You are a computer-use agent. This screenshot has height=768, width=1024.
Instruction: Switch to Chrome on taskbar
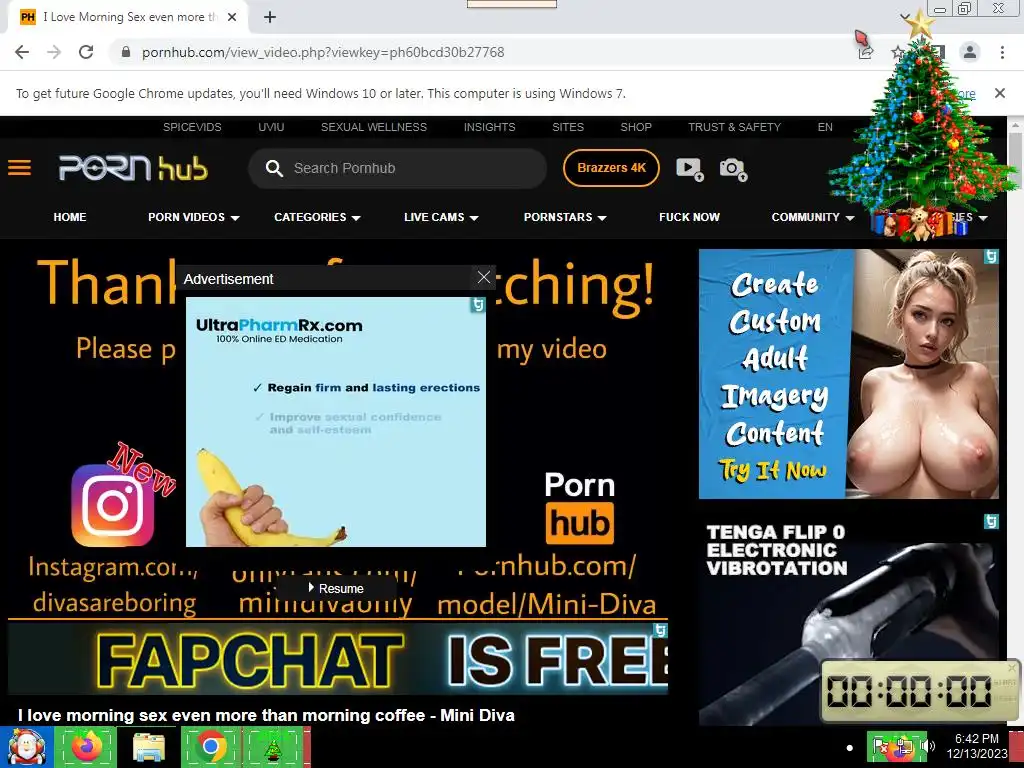coord(210,747)
